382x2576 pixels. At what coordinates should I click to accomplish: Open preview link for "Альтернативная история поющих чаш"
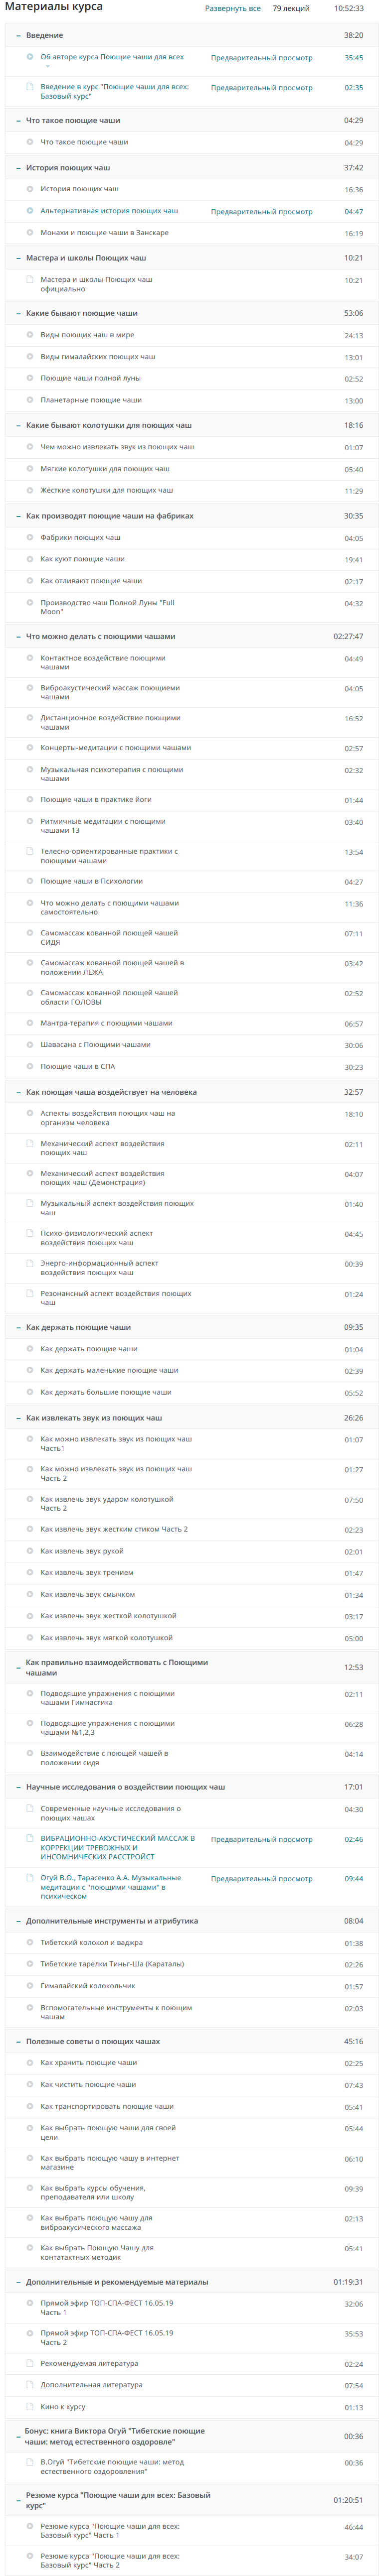261,212
